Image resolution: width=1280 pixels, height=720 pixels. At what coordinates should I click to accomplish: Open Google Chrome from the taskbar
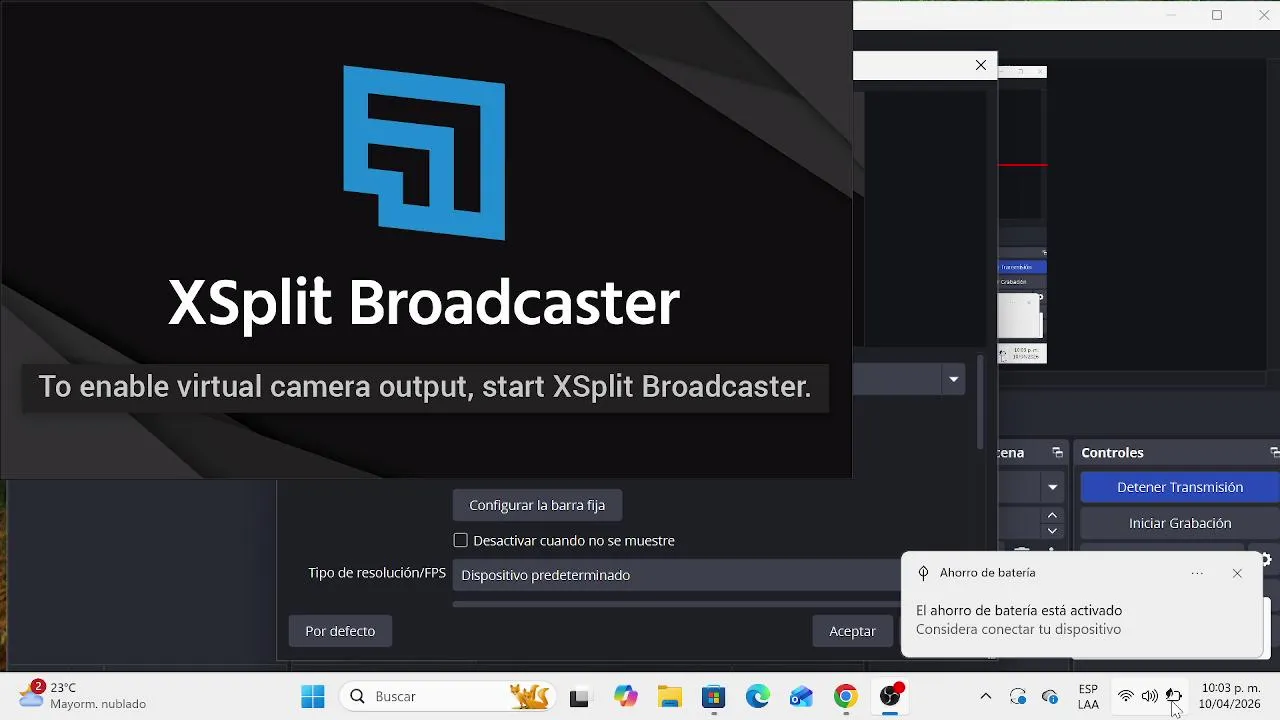coord(846,697)
